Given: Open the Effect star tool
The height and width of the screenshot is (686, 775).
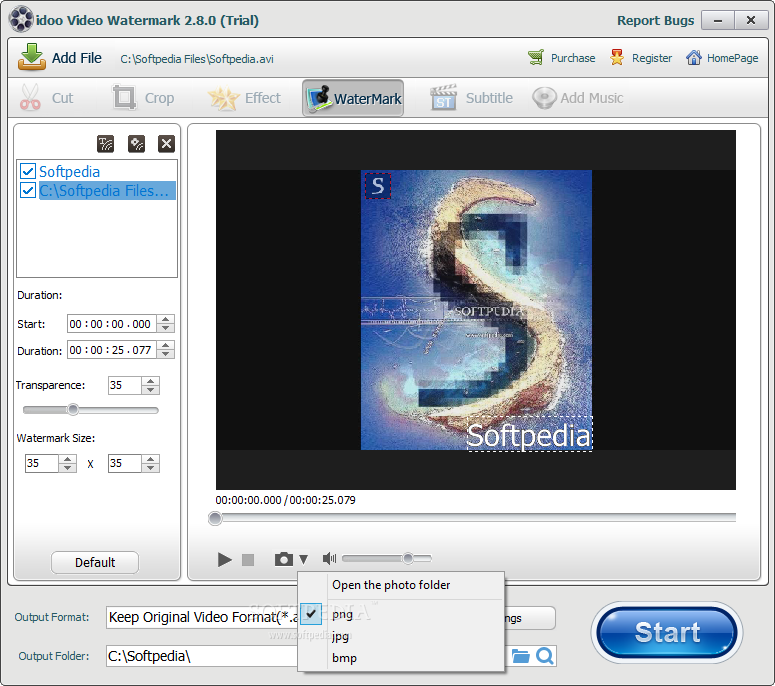Looking at the screenshot, I should pyautogui.click(x=223, y=98).
